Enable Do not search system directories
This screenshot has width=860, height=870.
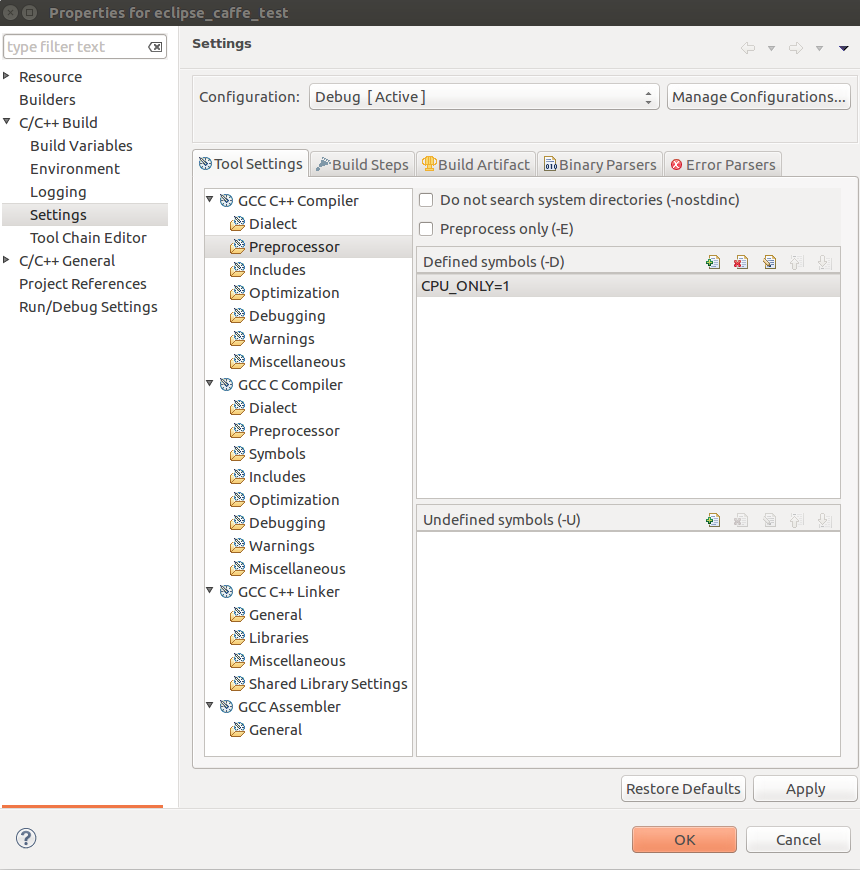426,200
